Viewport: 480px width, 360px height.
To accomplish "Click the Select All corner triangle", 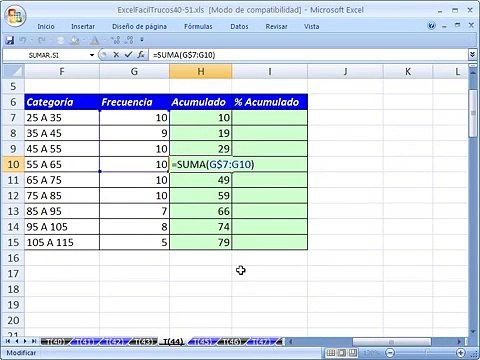I will tap(13, 71).
